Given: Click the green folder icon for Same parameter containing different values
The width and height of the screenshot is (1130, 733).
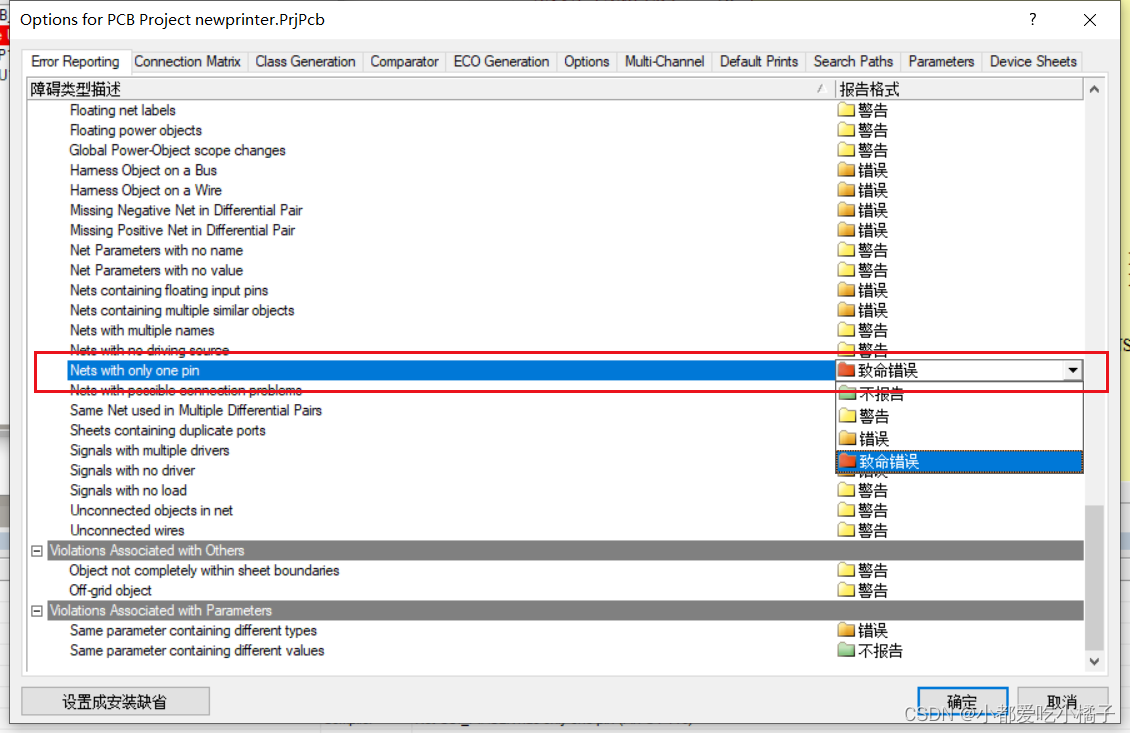Looking at the screenshot, I should pyautogui.click(x=846, y=650).
